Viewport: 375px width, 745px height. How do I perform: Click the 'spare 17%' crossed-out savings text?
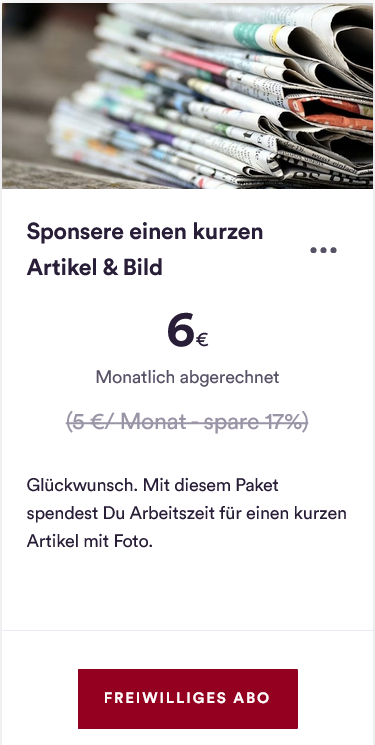point(256,421)
